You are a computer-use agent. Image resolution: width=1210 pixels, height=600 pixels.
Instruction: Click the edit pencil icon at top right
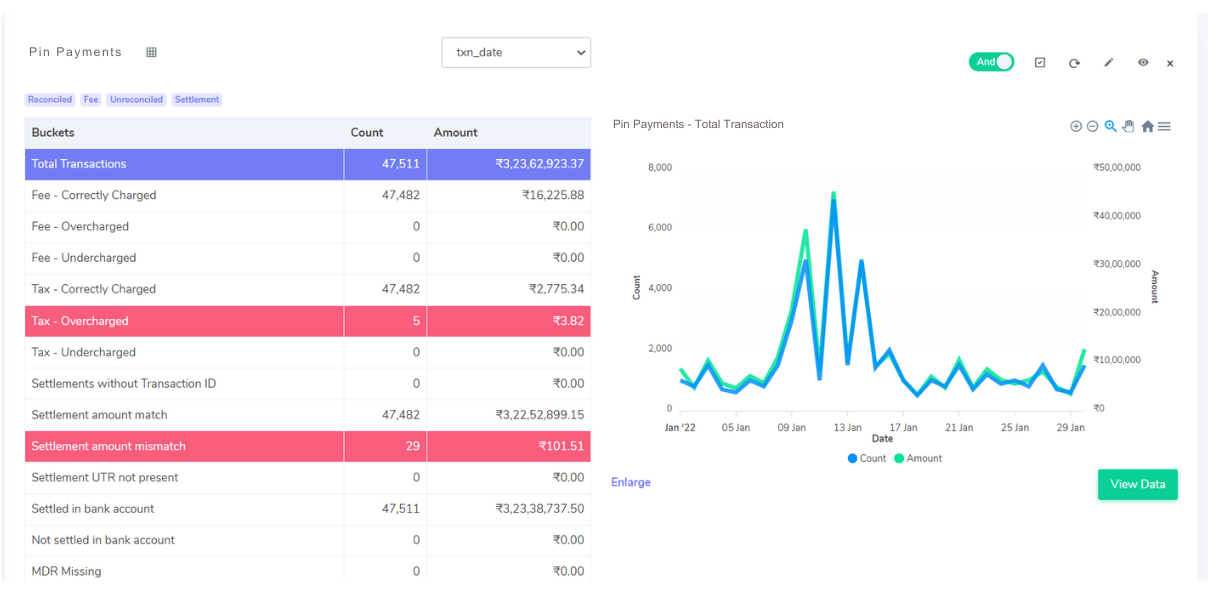1108,62
